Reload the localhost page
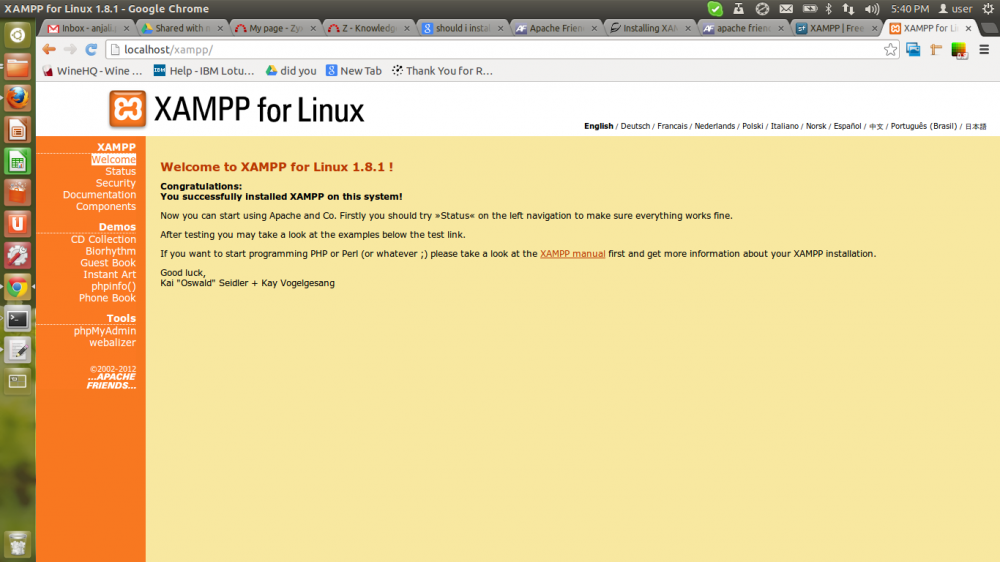1000x562 pixels. coord(91,49)
